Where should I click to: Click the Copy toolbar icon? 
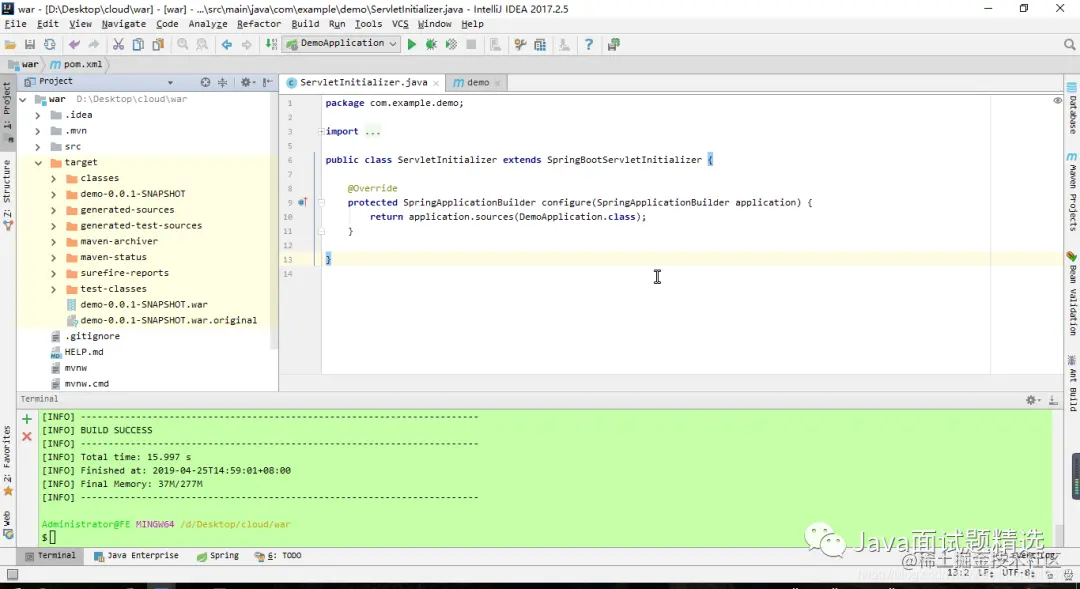[138, 45]
